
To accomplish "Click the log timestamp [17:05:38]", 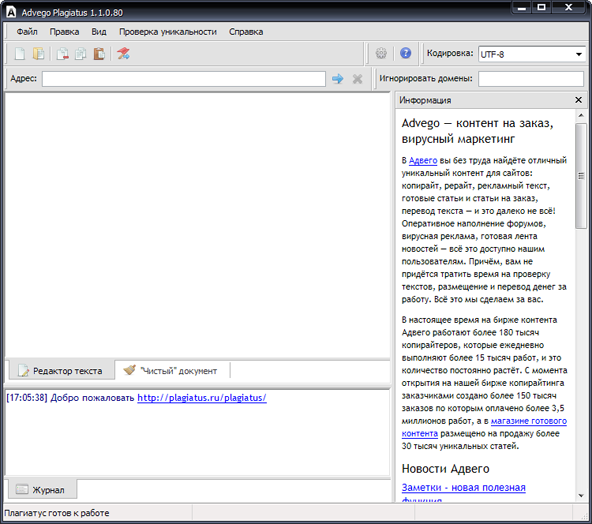I will (27, 398).
